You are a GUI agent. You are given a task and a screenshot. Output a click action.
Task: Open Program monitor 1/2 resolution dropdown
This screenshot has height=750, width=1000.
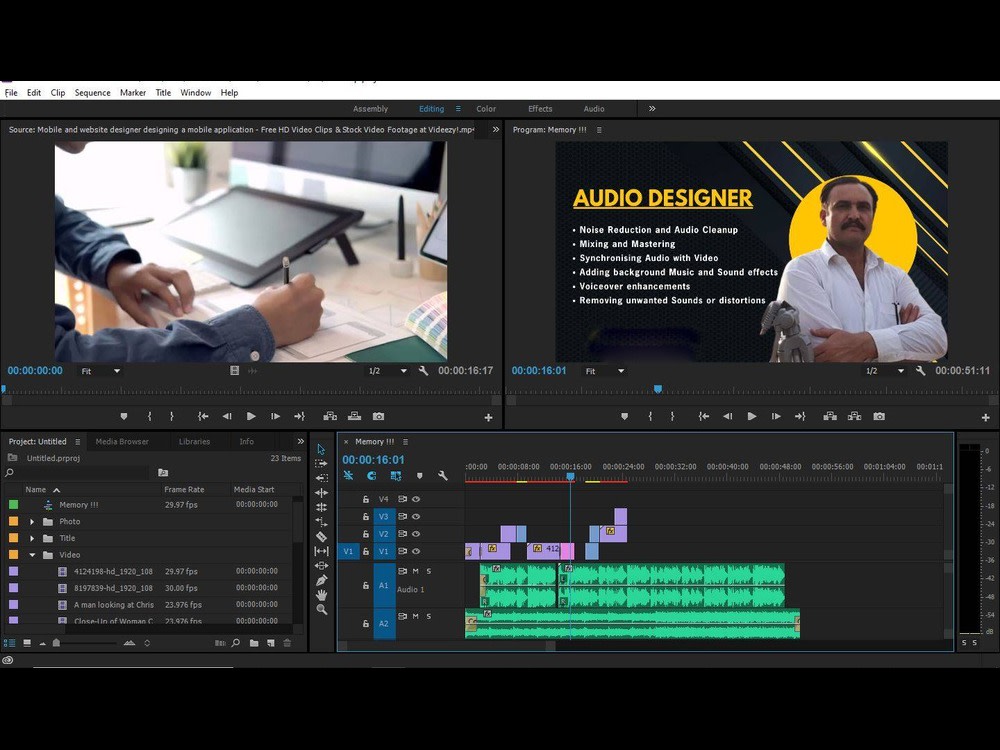[885, 371]
